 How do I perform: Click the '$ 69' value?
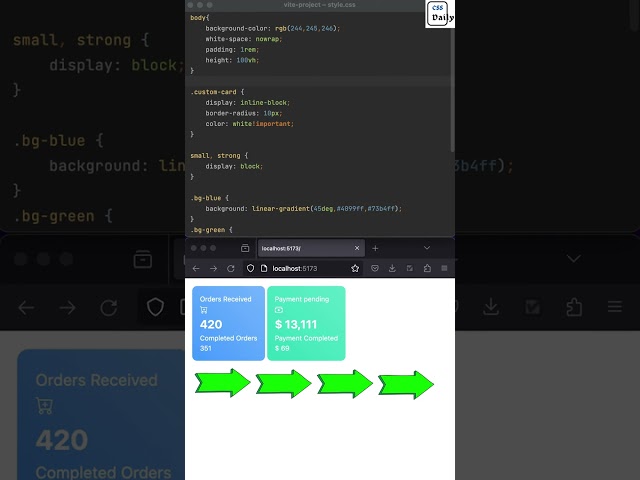pos(282,348)
